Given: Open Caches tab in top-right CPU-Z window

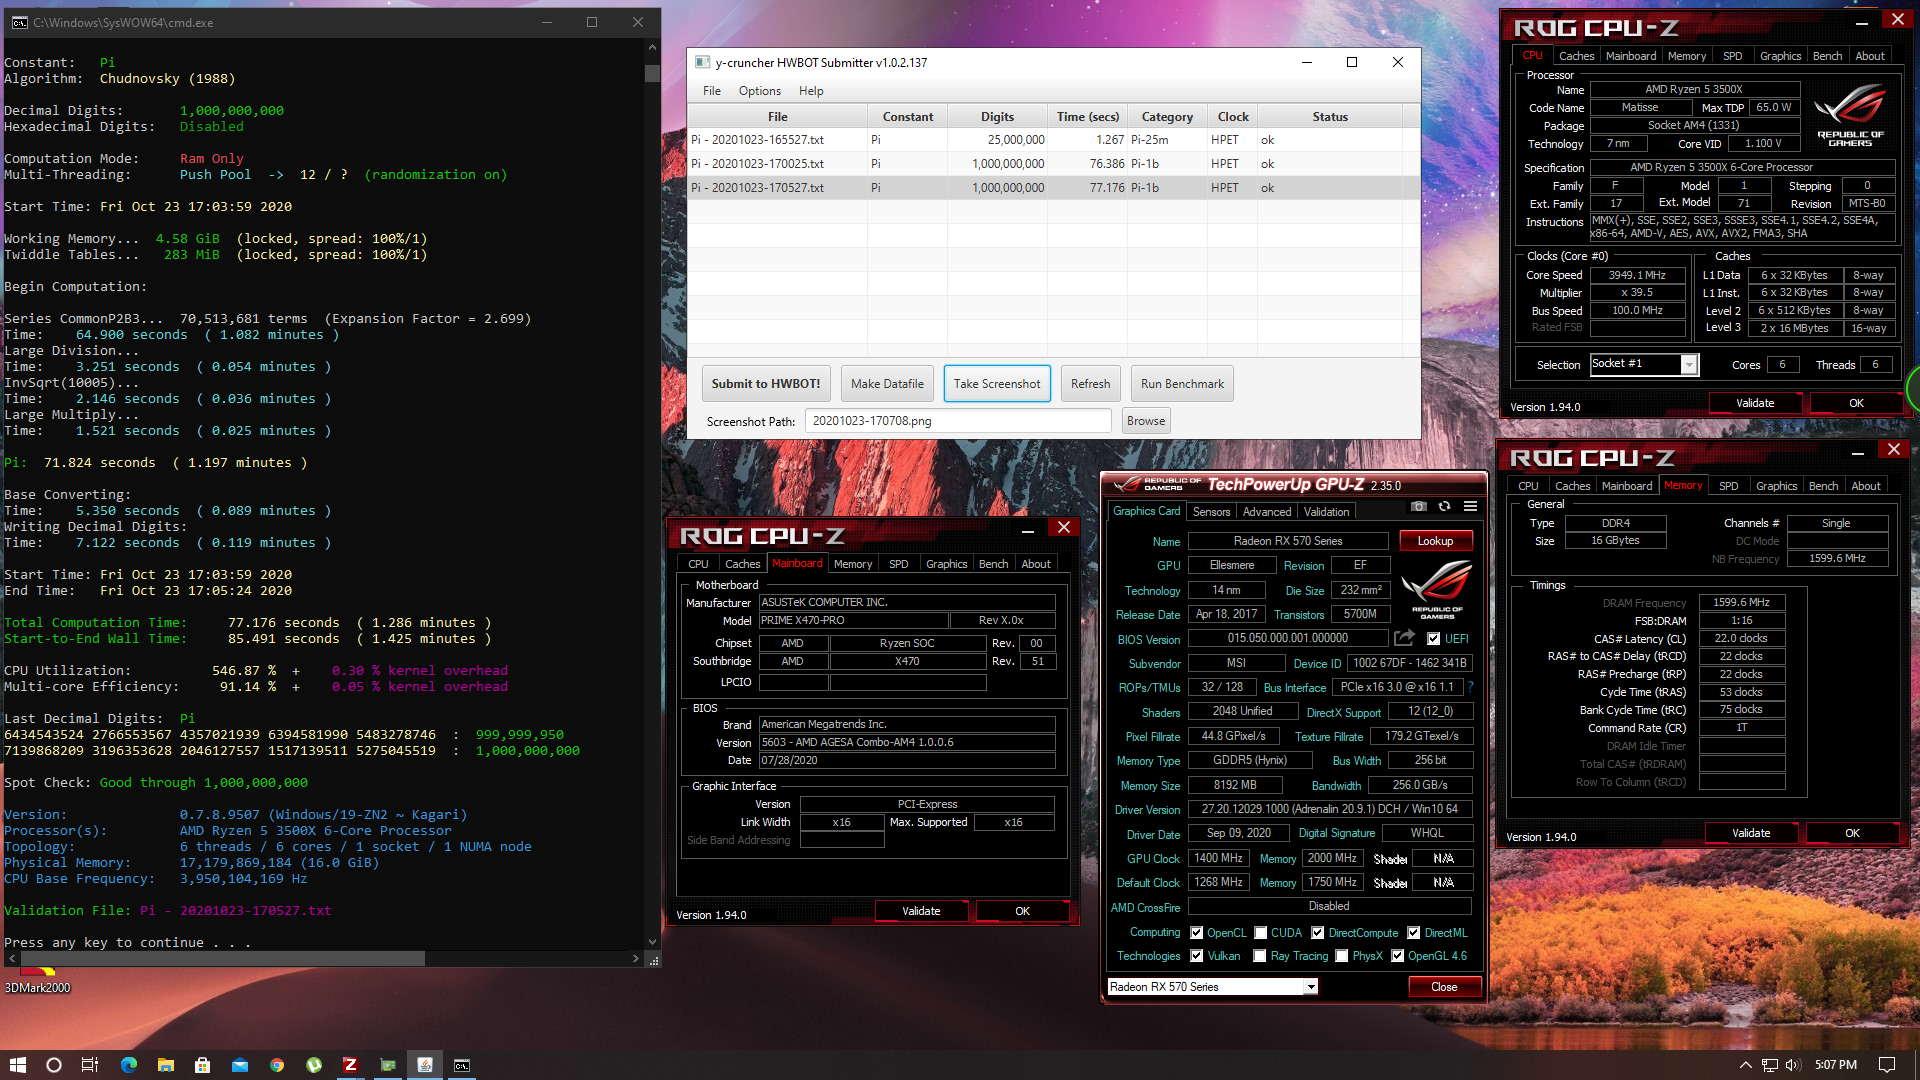Looking at the screenshot, I should (1576, 56).
